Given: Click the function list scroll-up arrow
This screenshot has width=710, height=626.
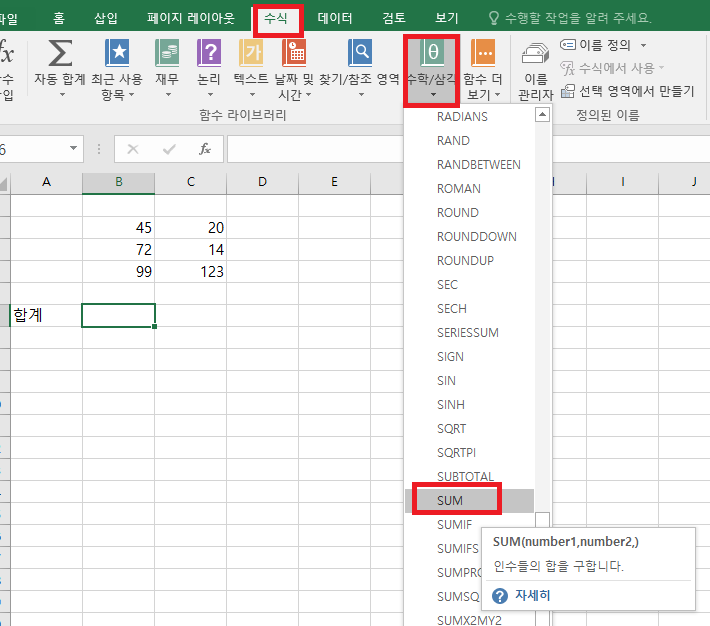Looking at the screenshot, I should [x=543, y=115].
